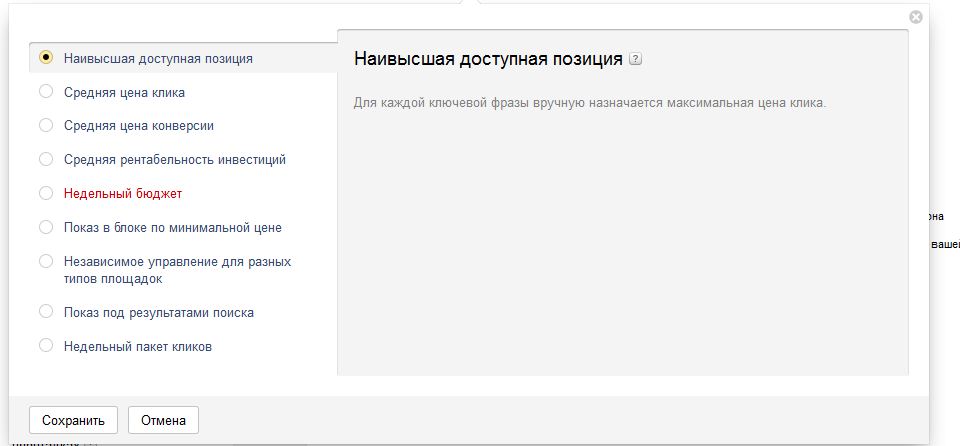Select Показ под результатами поиска radio button
This screenshot has width=960, height=446.
(45, 312)
